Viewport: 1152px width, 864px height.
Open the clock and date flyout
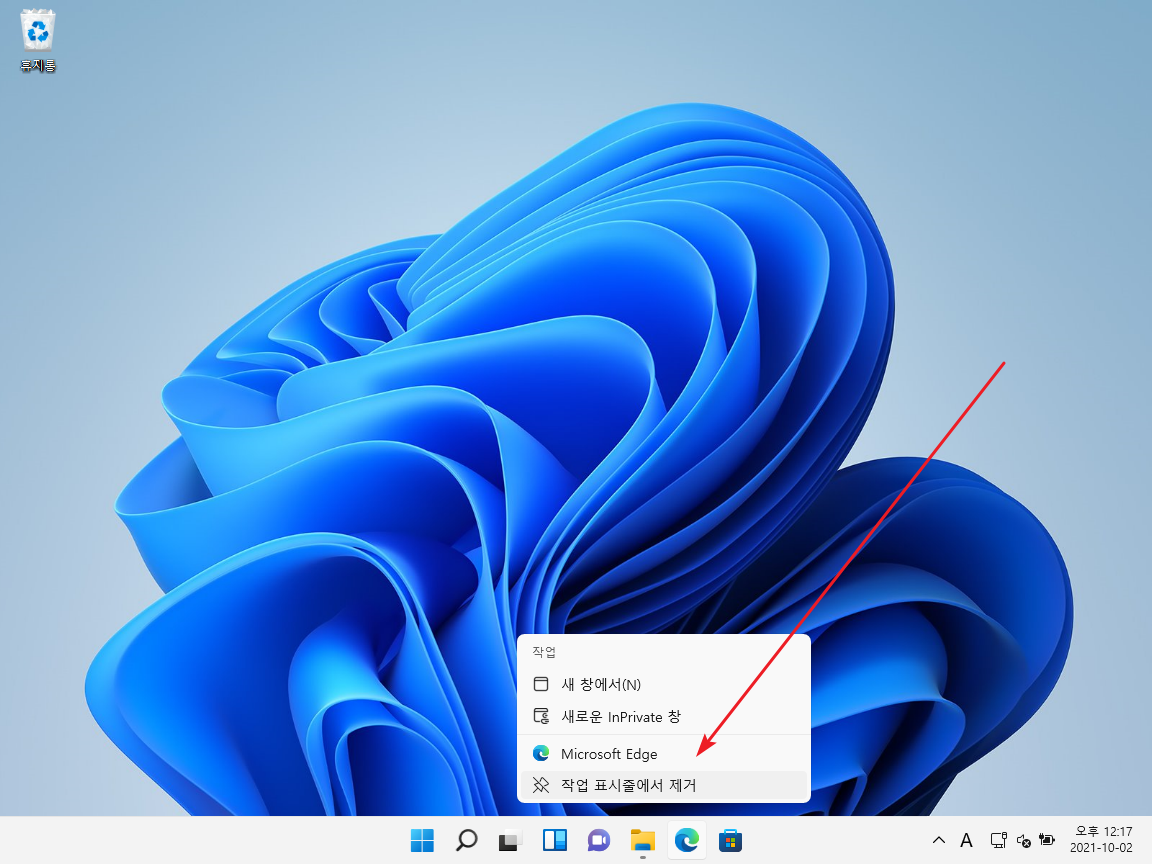tap(1101, 840)
